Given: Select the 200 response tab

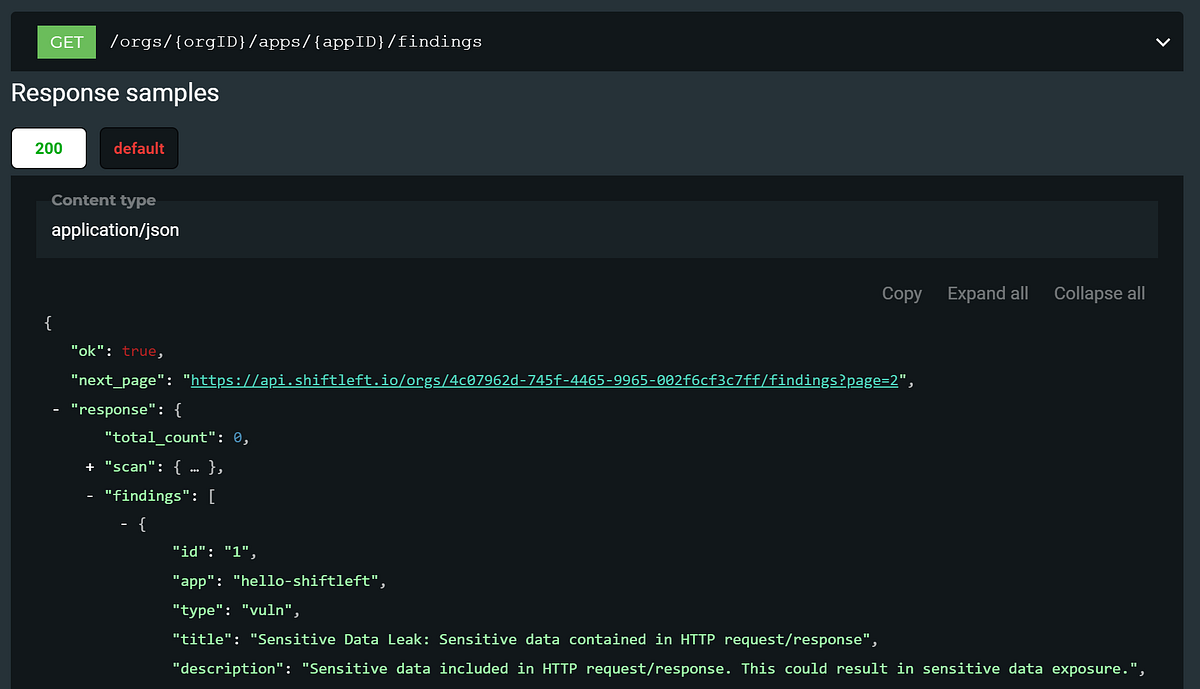Looking at the screenshot, I should pos(48,148).
